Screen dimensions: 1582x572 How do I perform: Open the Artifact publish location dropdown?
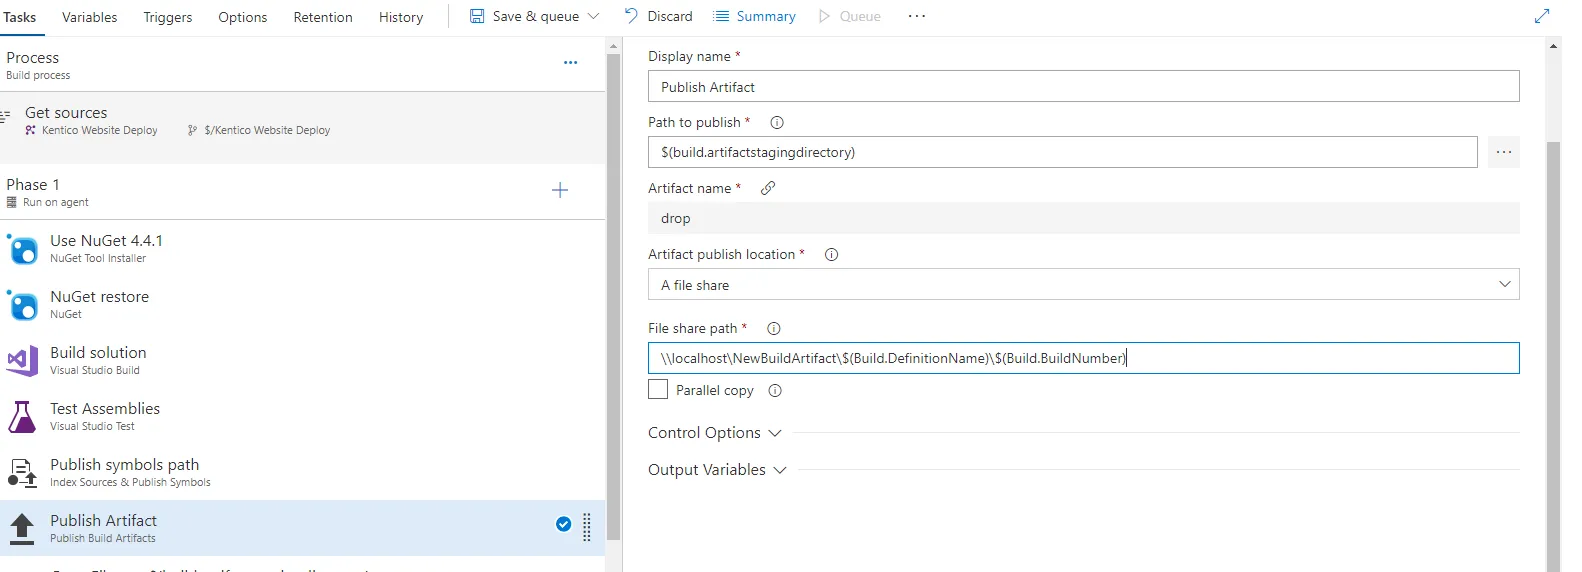click(1083, 285)
